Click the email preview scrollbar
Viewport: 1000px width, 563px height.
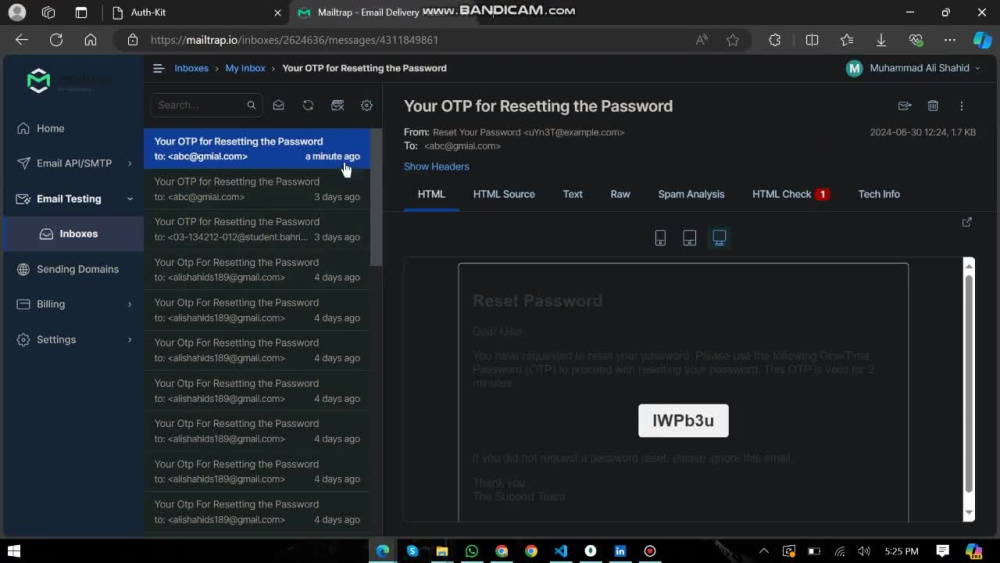[x=969, y=383]
